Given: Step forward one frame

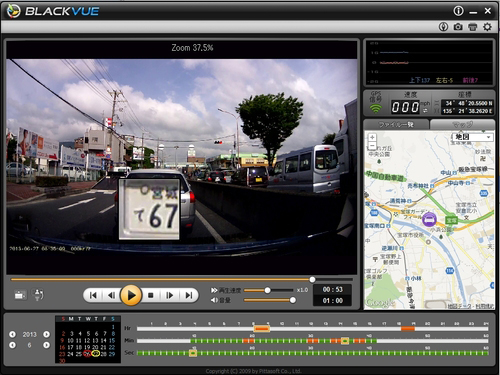Looking at the screenshot, I should [170, 295].
